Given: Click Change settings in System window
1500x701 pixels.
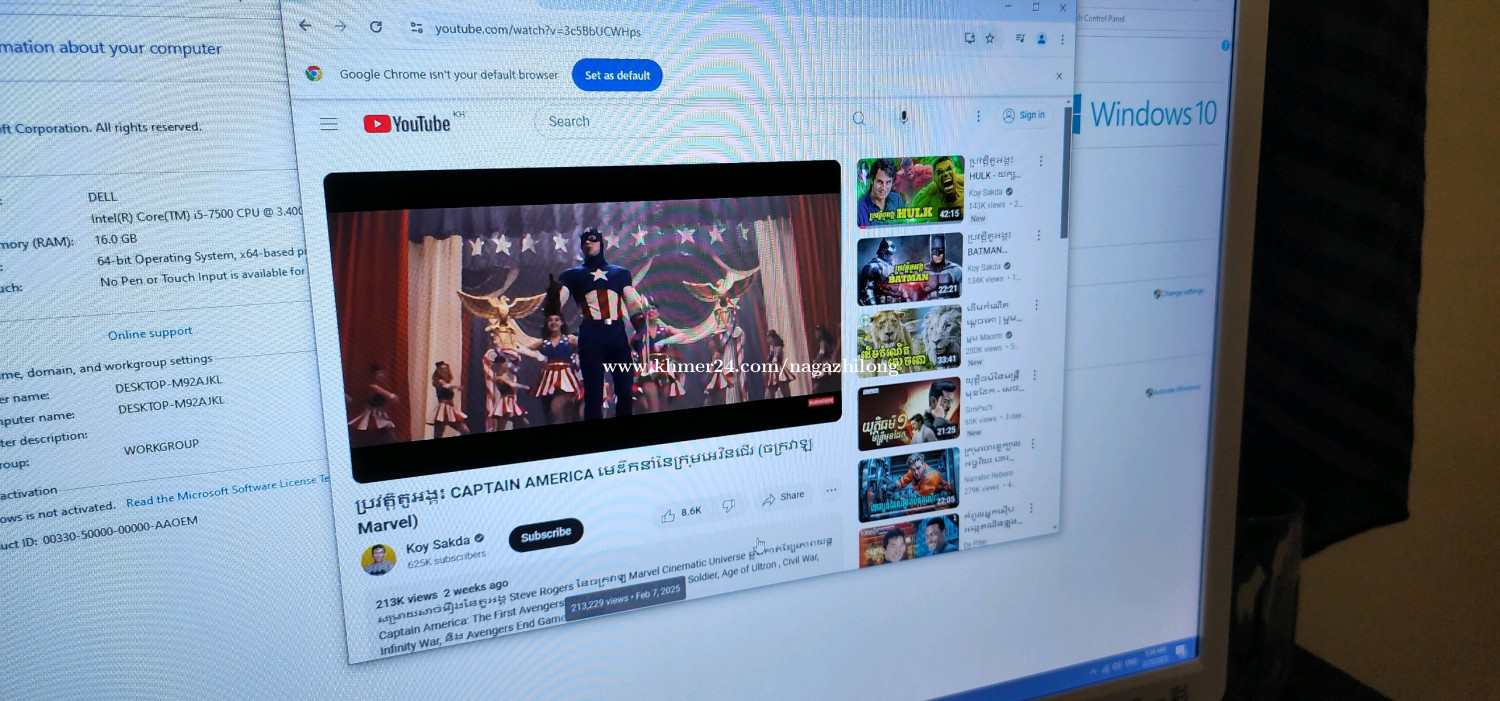Looking at the screenshot, I should (x=1180, y=293).
